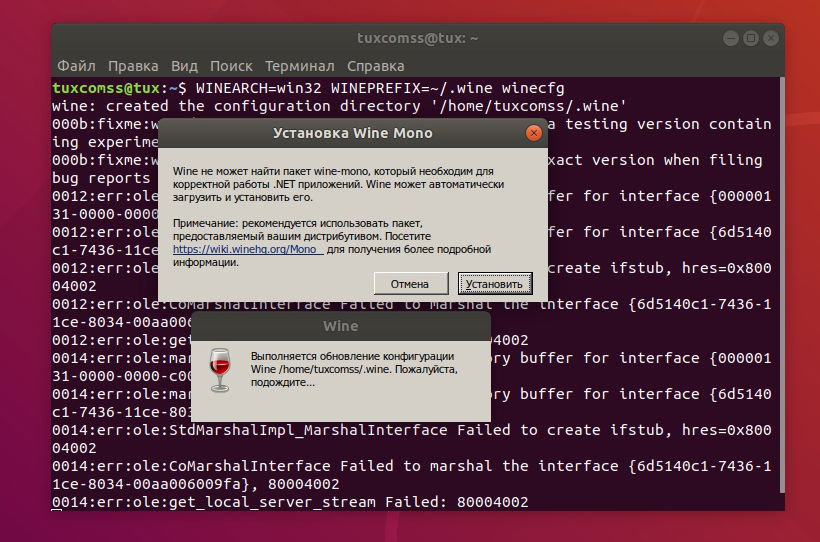Click the WINEARCH=win32 command text
Viewport: 820px width, 542px height.
(380, 88)
